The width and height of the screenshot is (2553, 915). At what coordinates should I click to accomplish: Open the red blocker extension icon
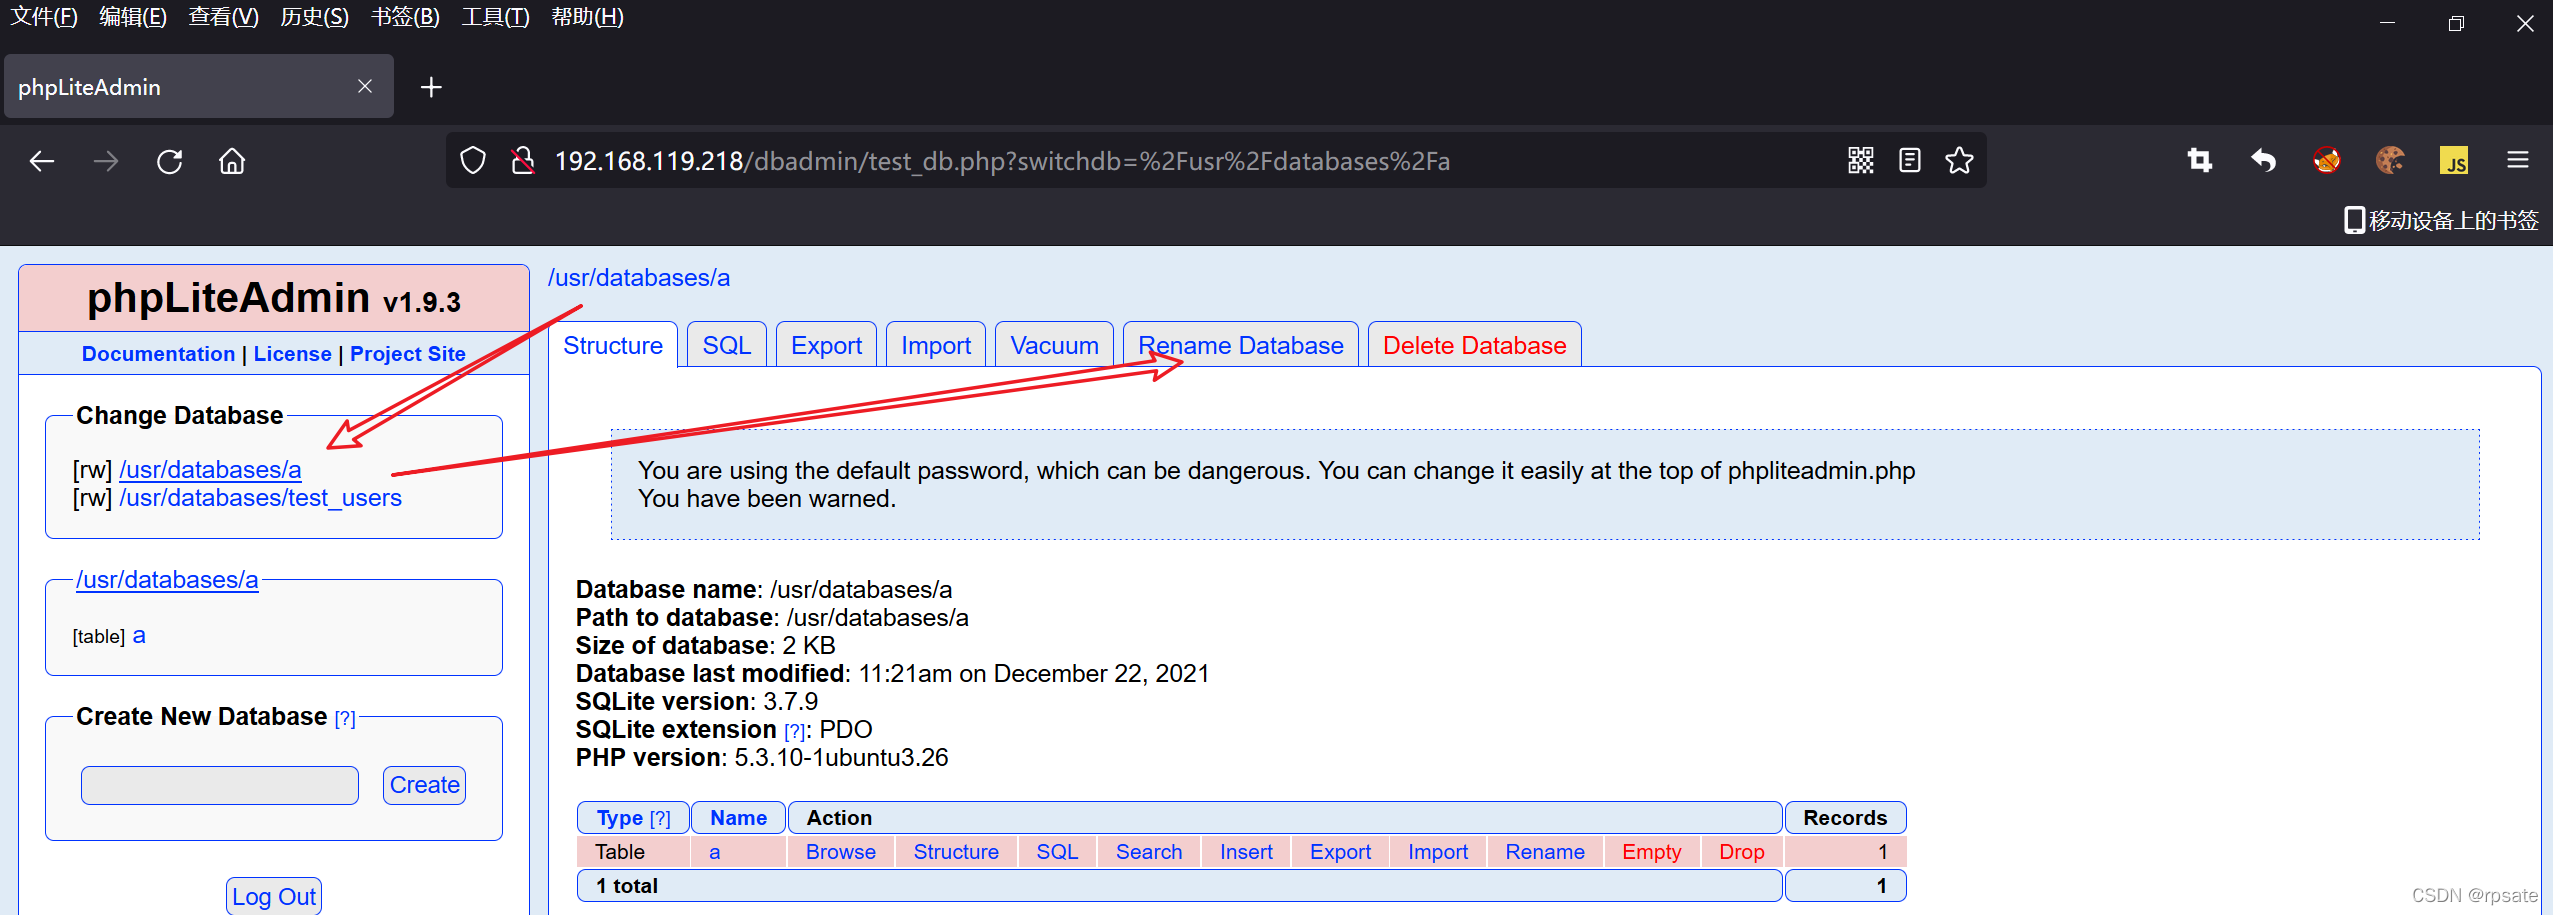(2327, 160)
